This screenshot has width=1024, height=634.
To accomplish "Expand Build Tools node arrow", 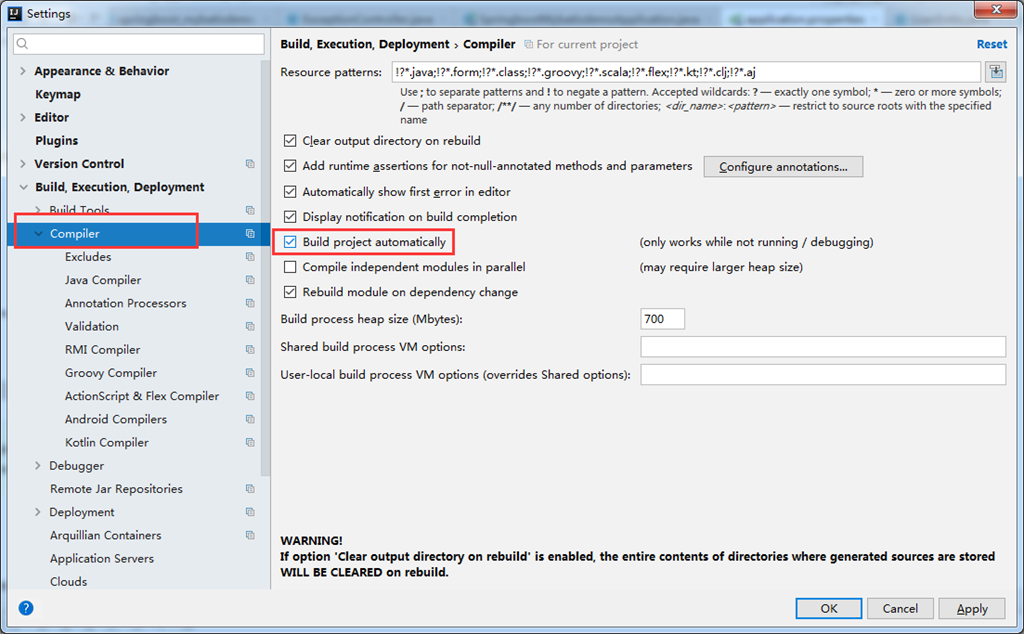I will 37,210.
